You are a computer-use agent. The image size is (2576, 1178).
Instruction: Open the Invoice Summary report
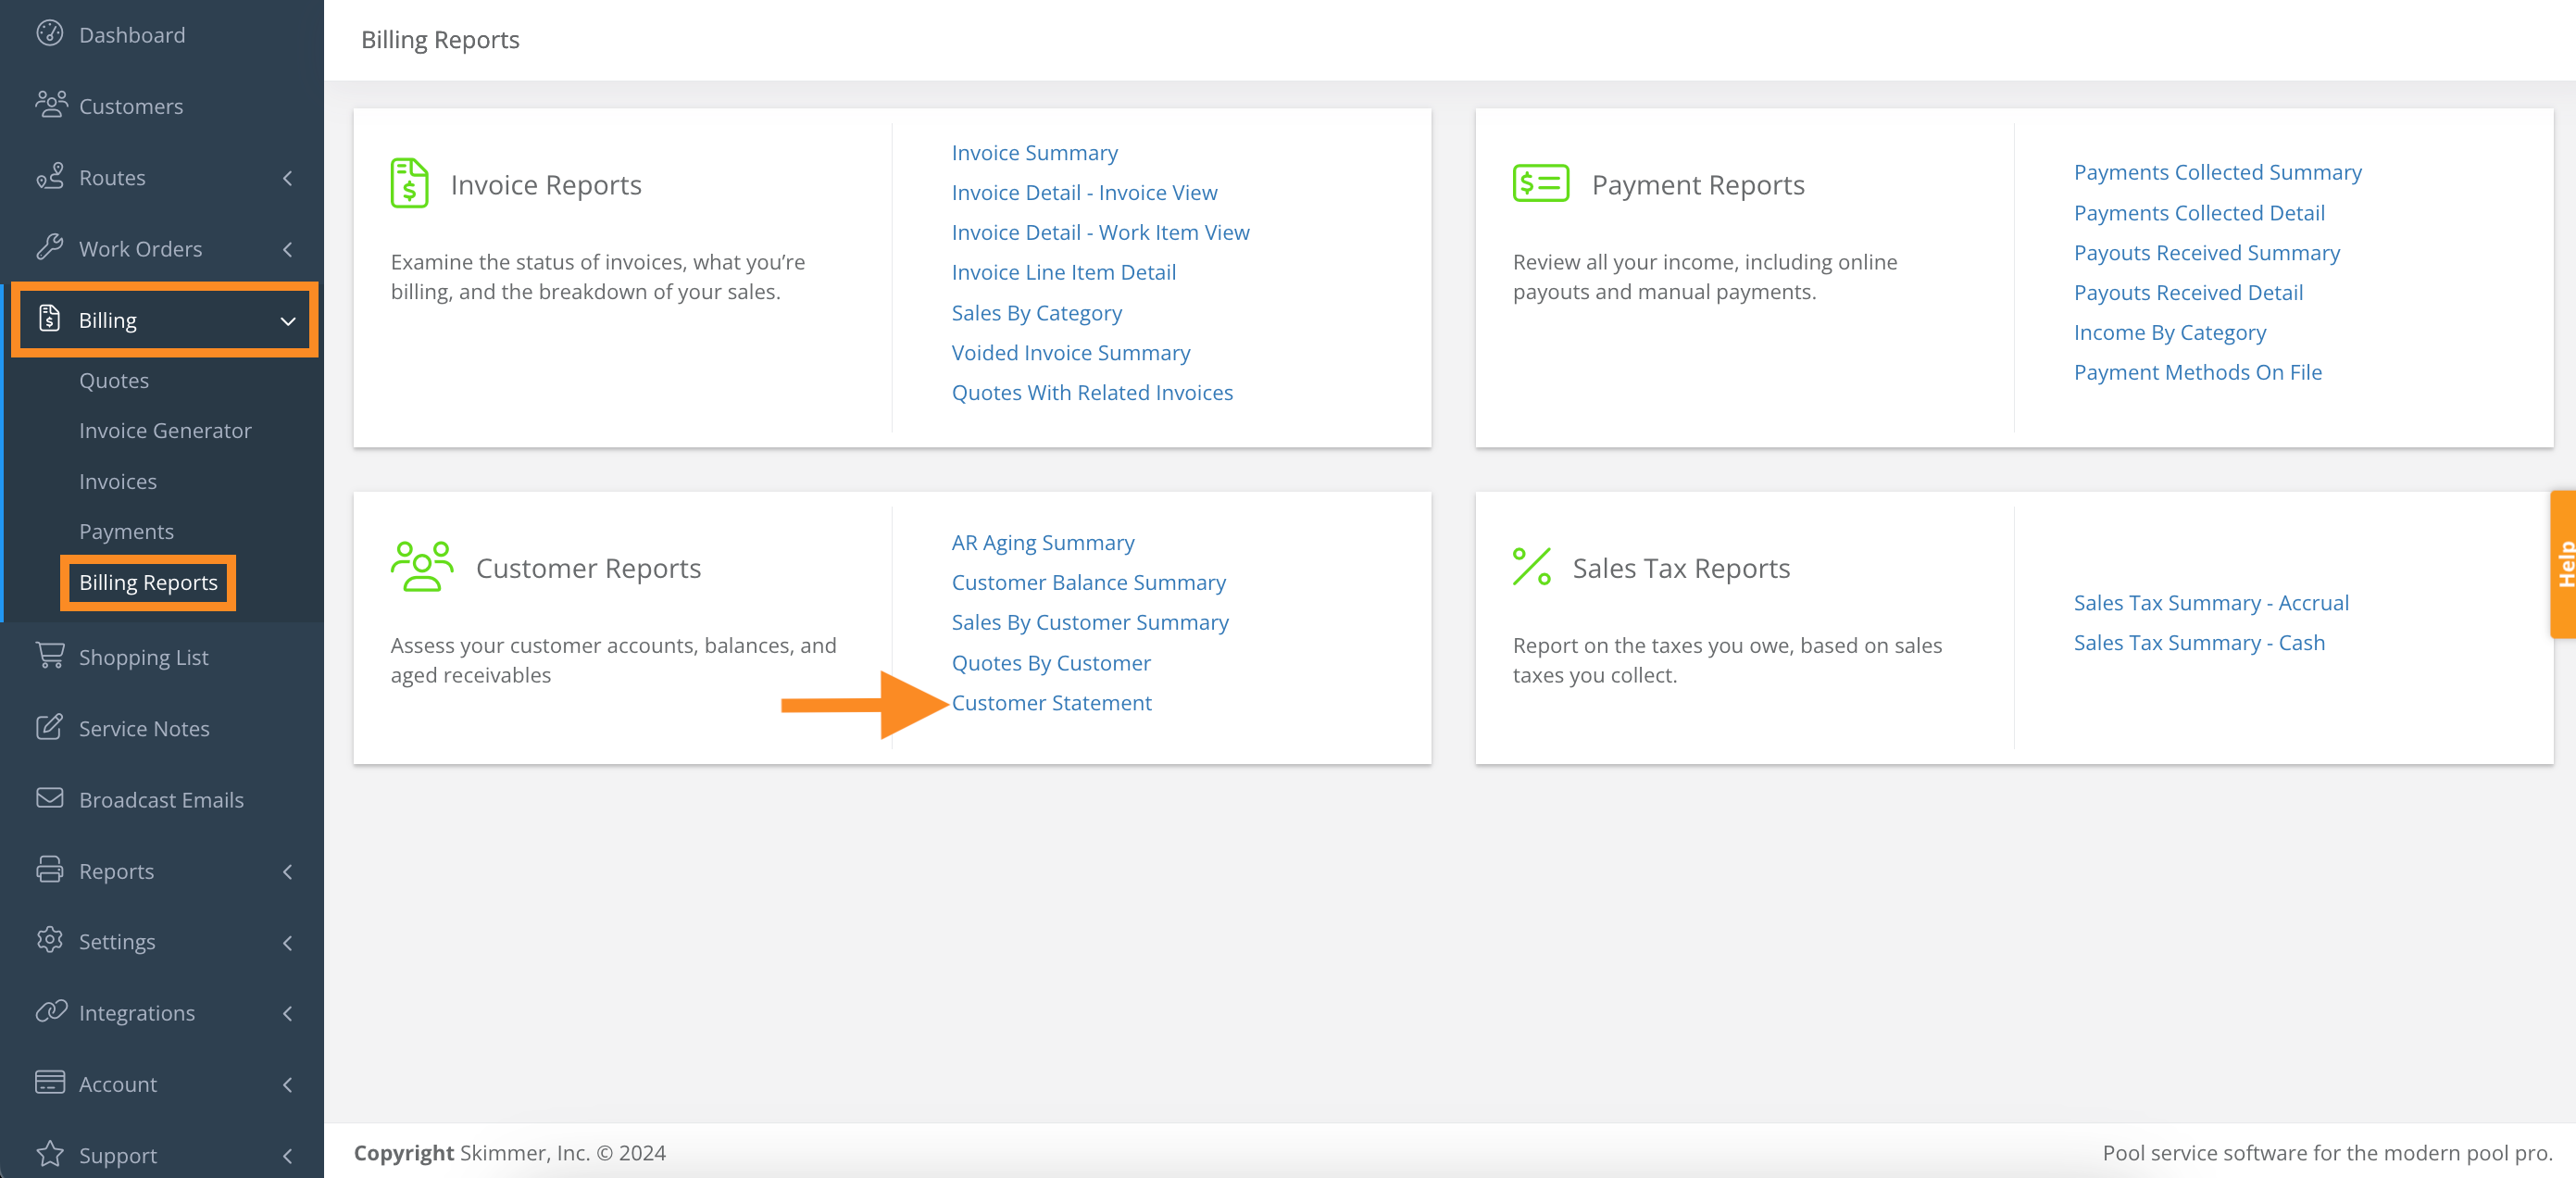[x=1034, y=152]
